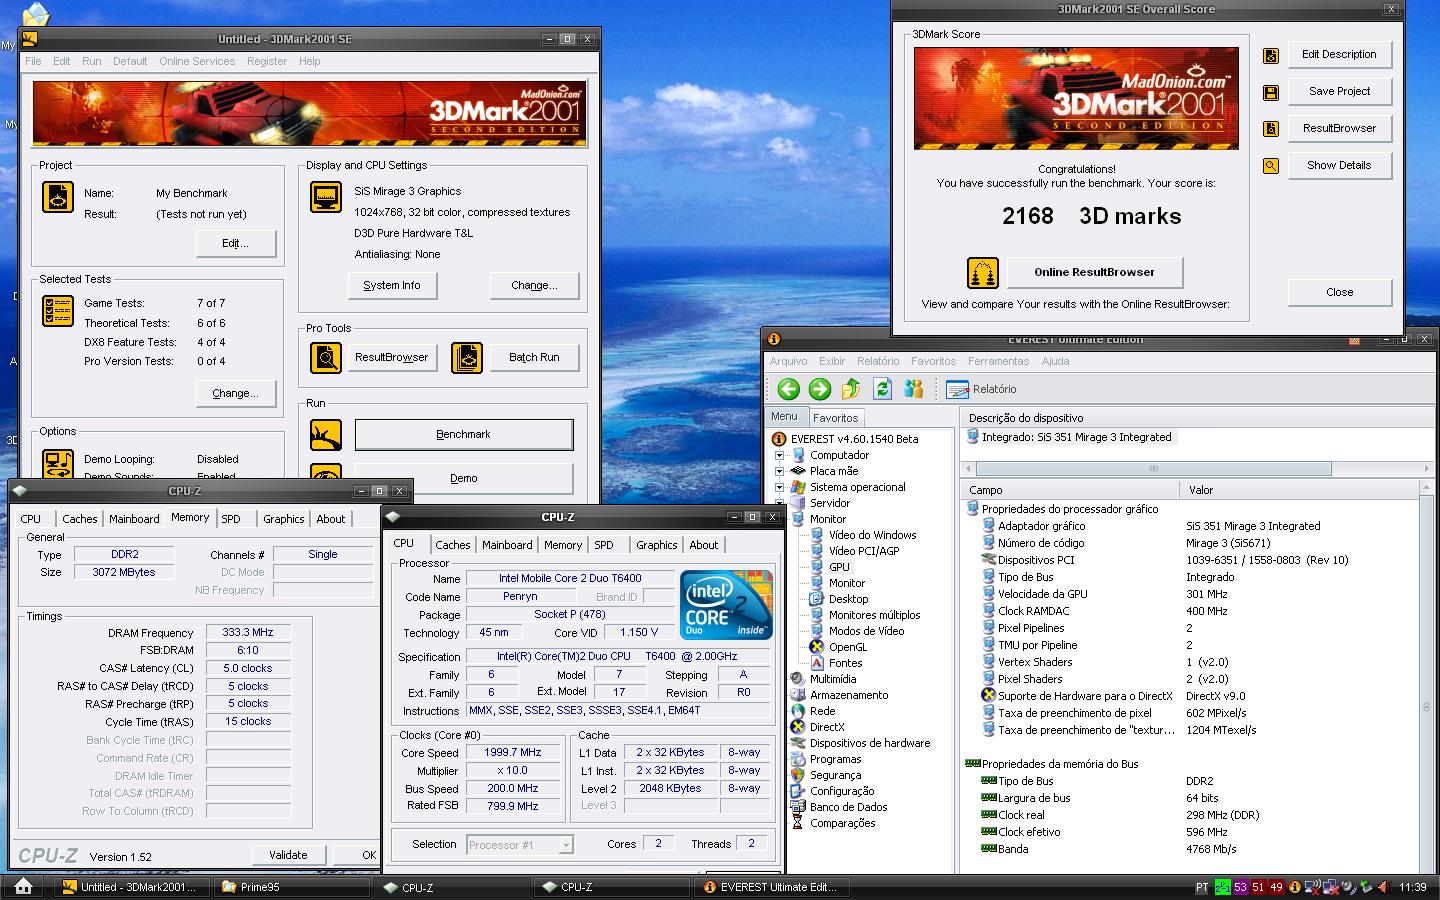This screenshot has height=900, width=1440.
Task: Click the PT language indicator in tray
Action: (x=1201, y=887)
